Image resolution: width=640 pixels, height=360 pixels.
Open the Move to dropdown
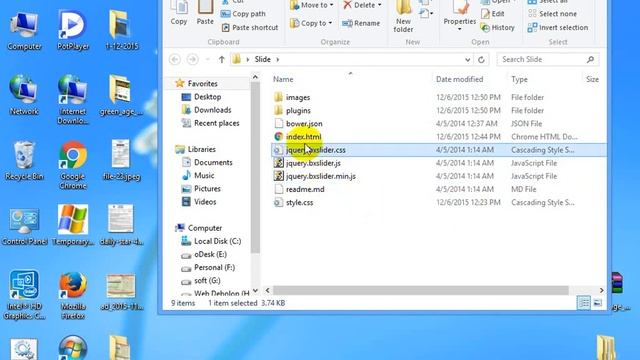click(311, 5)
